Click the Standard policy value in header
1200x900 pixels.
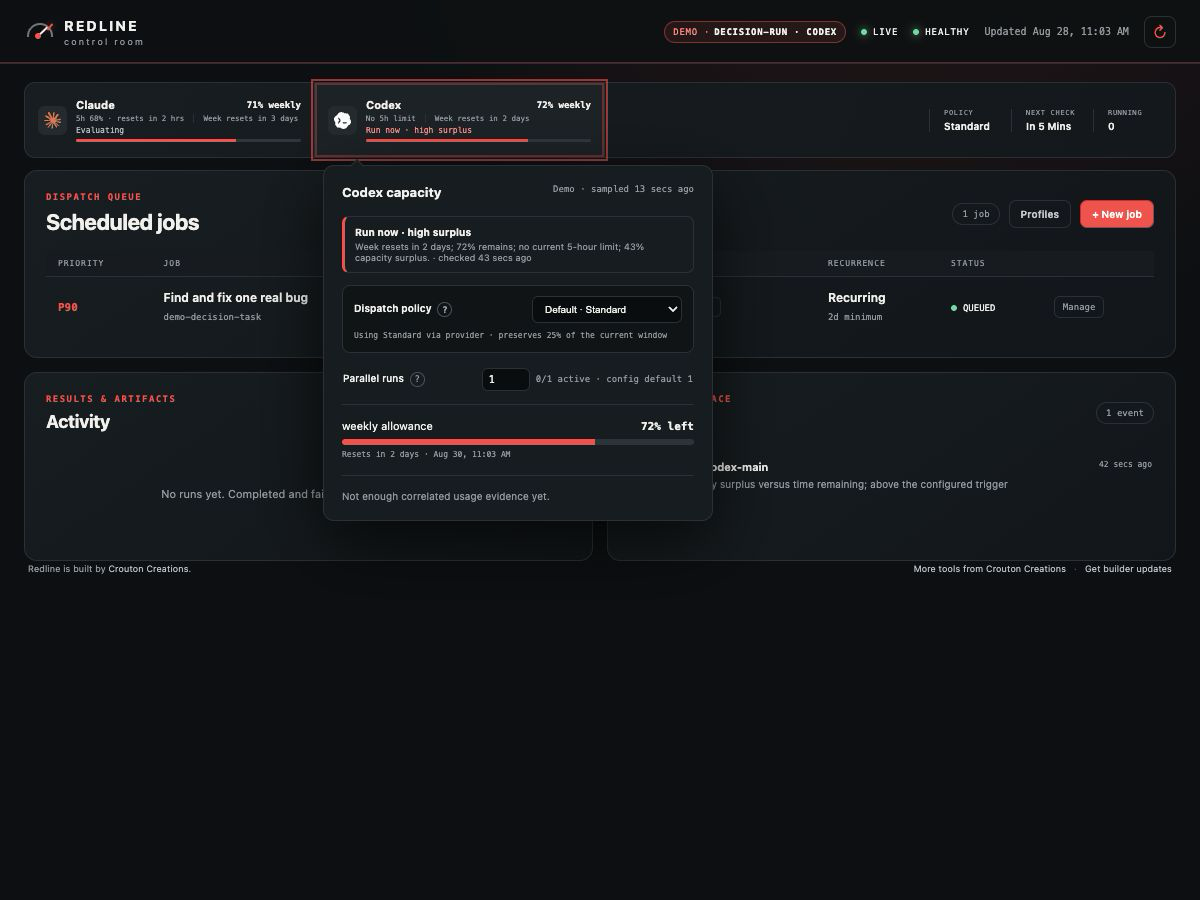pyautogui.click(x=967, y=126)
